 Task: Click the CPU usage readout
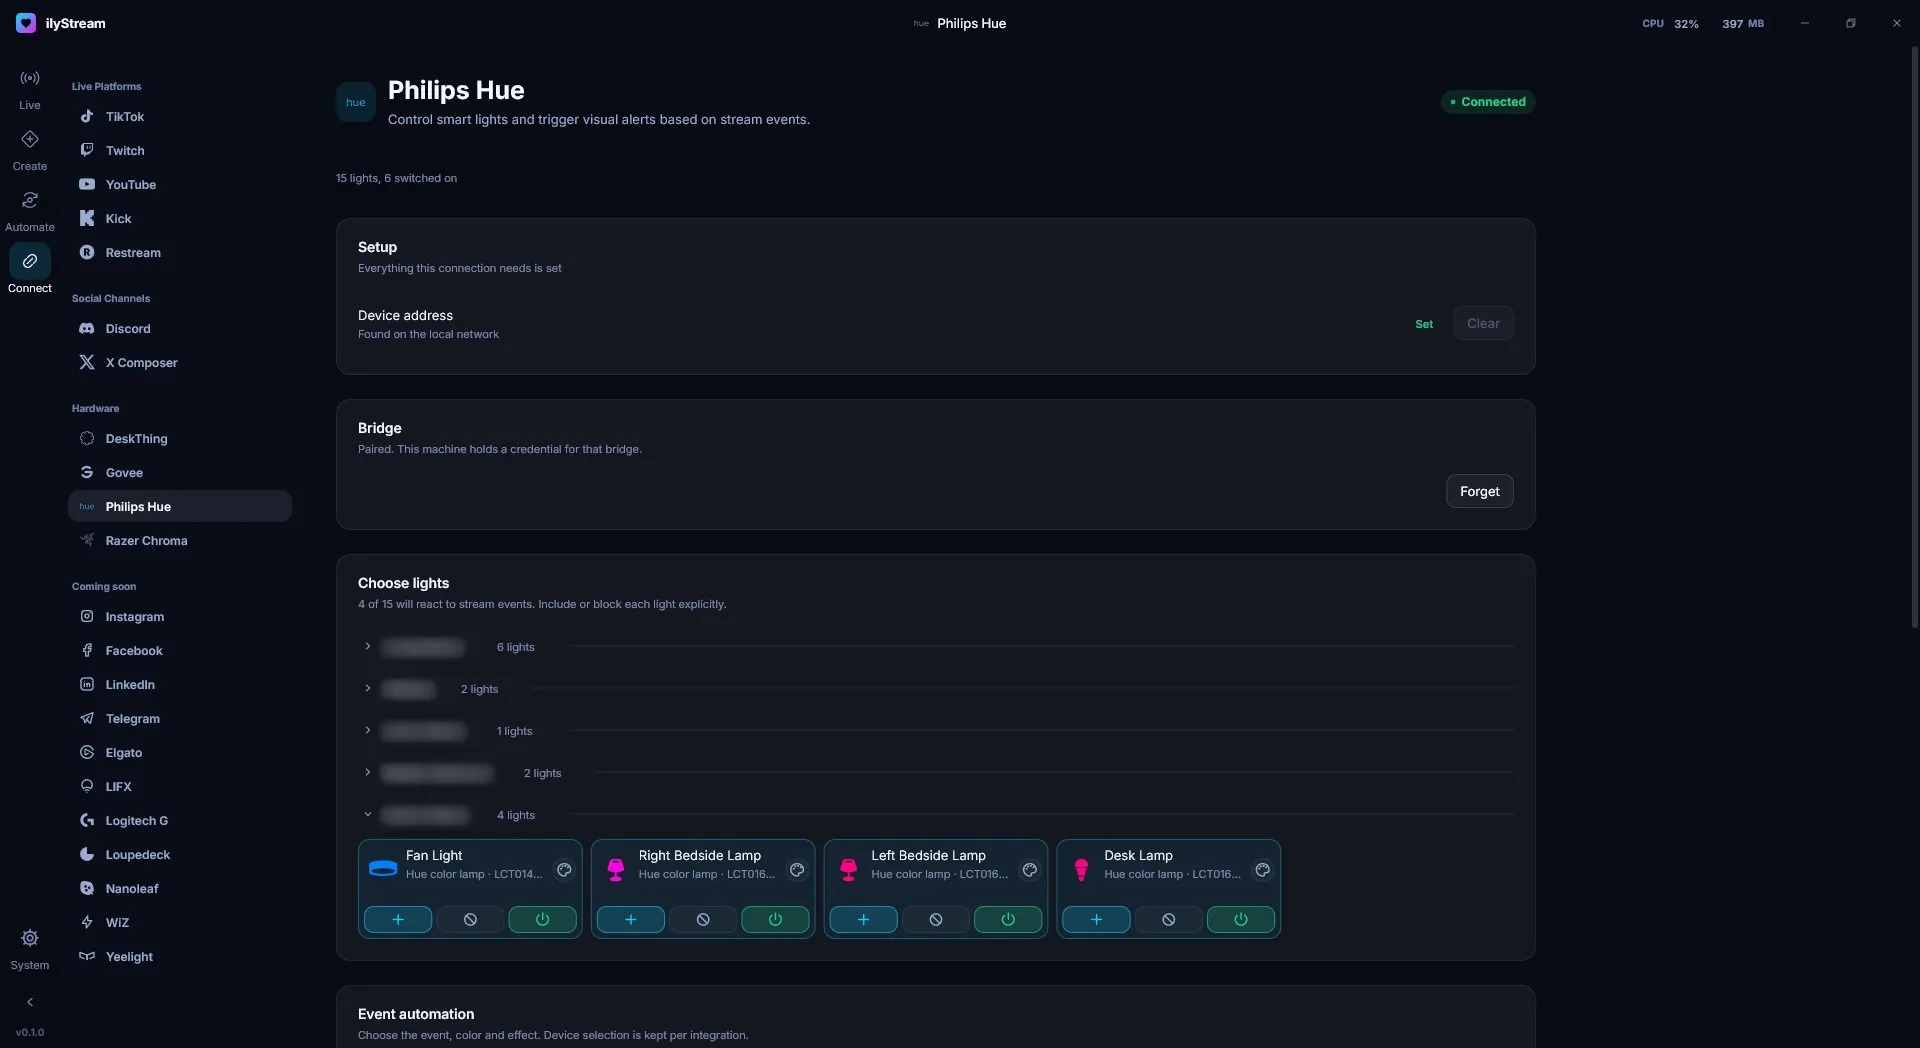1670,23
